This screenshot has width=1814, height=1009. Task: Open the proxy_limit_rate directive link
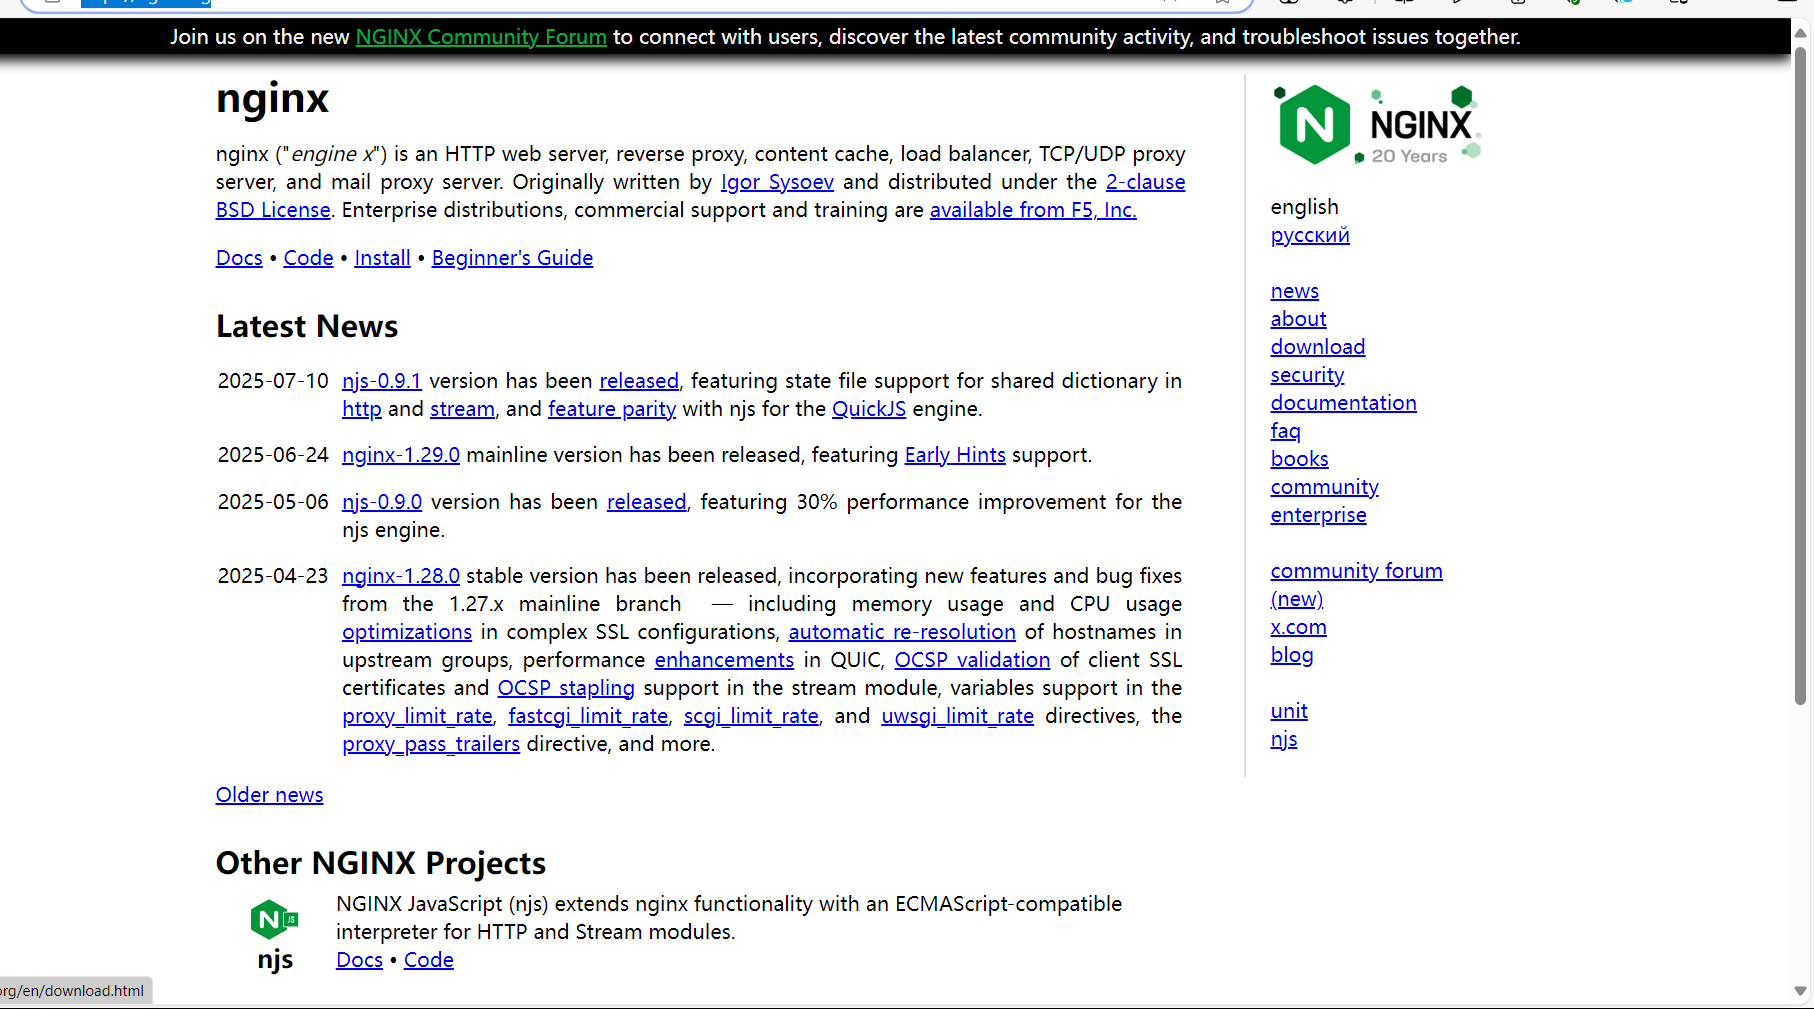(x=417, y=716)
